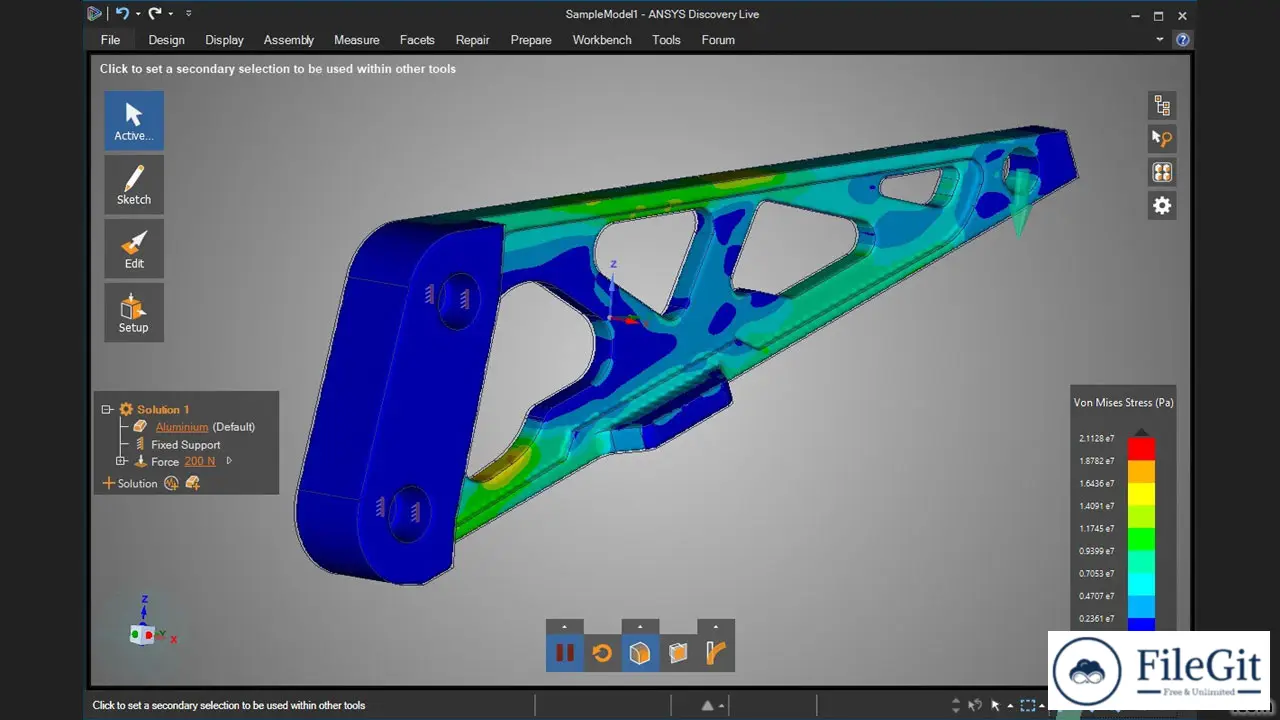This screenshot has height=720, width=1280.
Task: Undo the last action
Action: click(x=122, y=13)
